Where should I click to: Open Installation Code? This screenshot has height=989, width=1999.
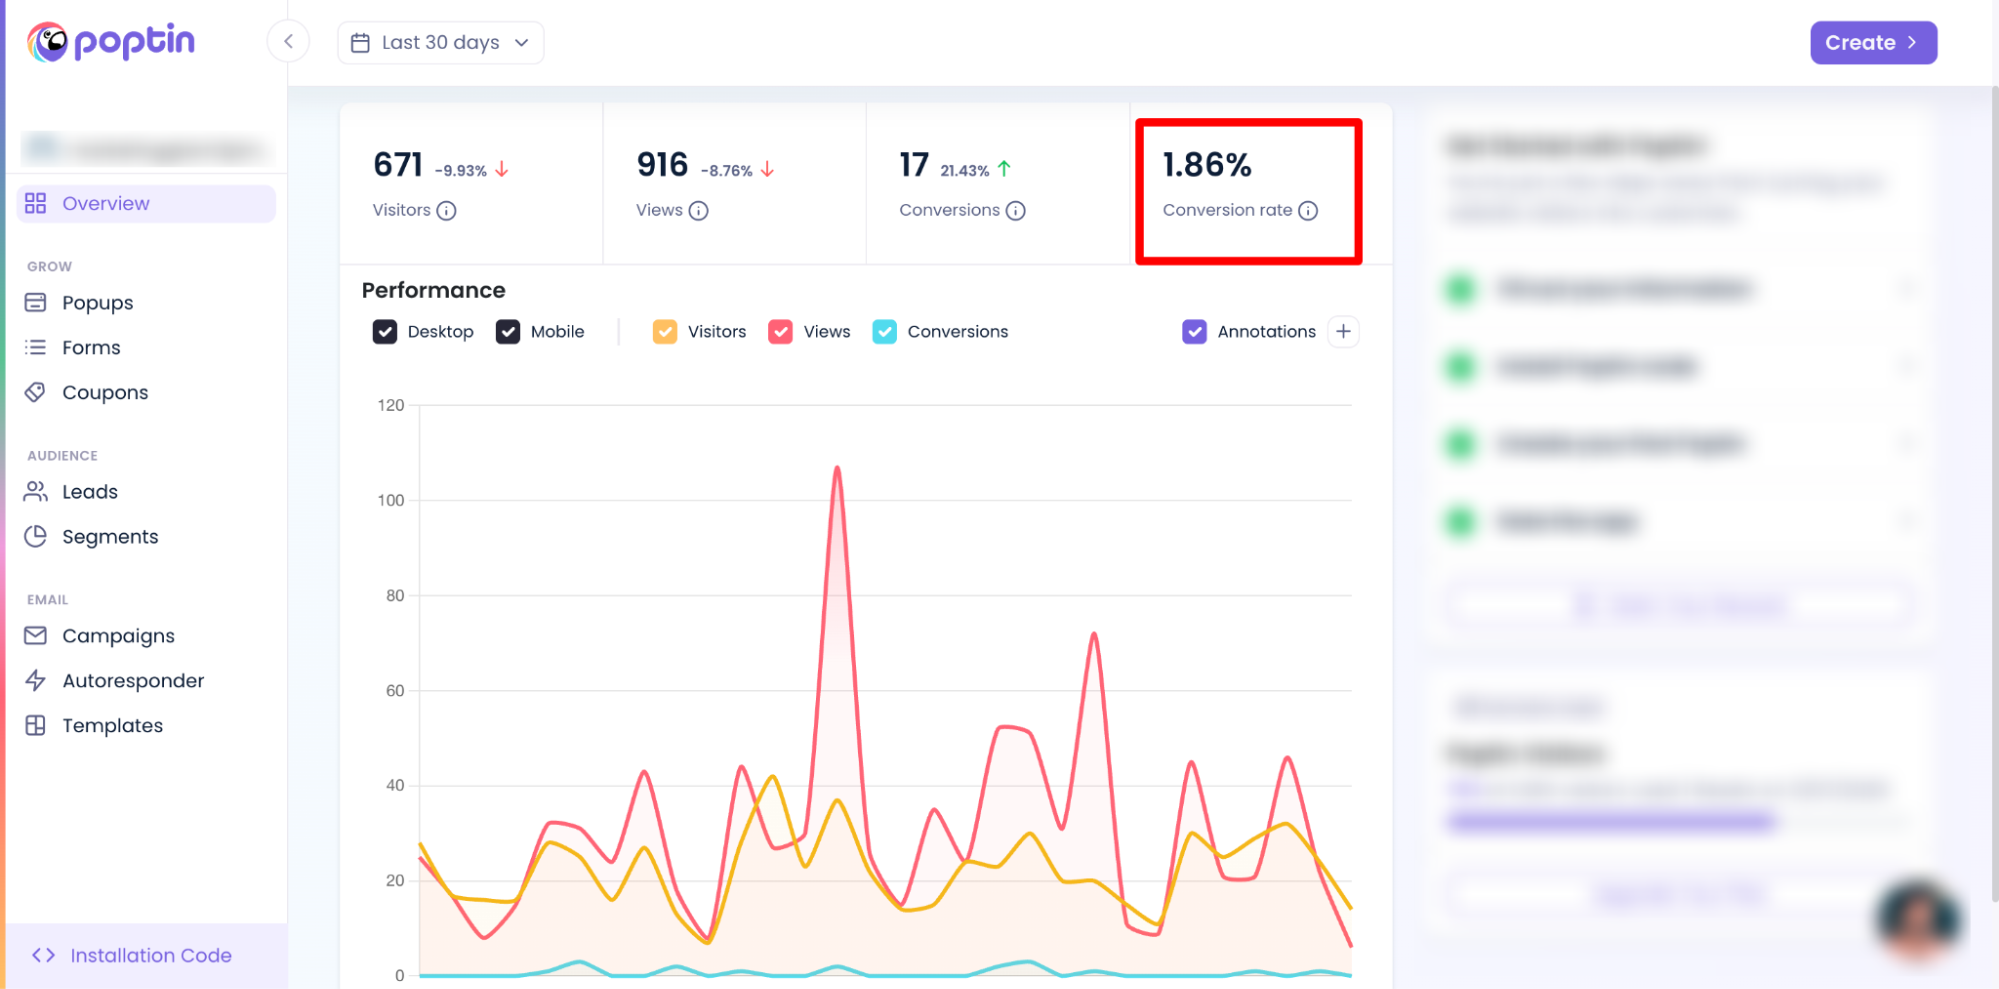click(x=146, y=956)
